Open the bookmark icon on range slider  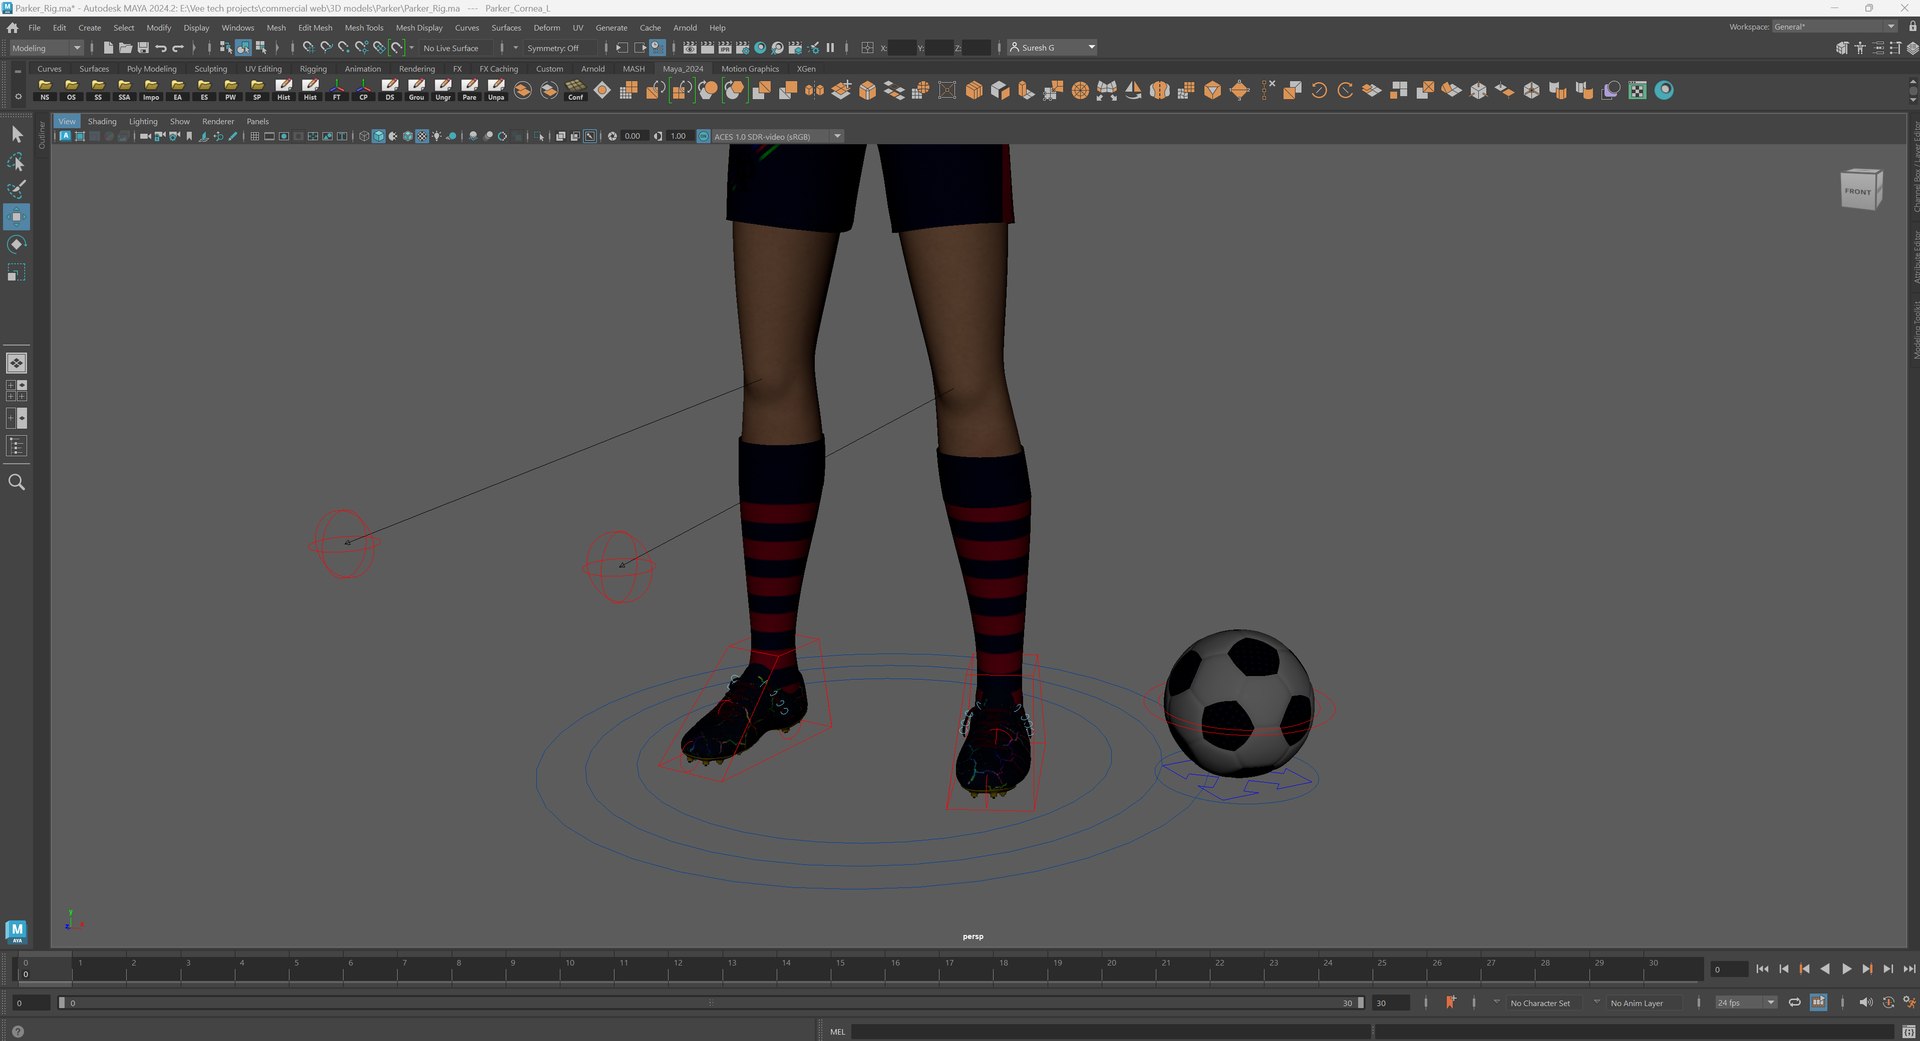click(1450, 1002)
